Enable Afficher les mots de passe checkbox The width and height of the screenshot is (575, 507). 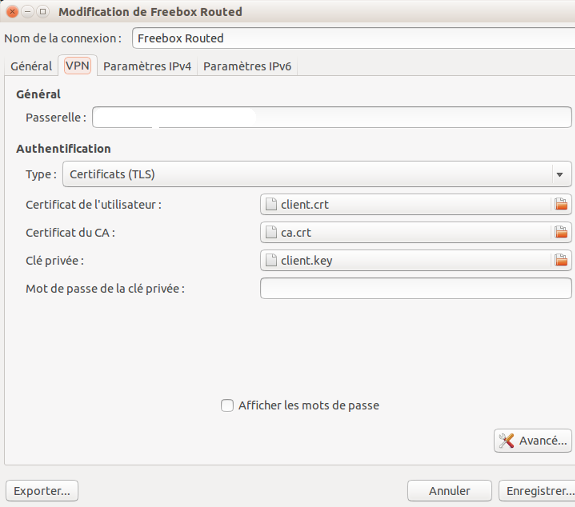click(x=227, y=405)
